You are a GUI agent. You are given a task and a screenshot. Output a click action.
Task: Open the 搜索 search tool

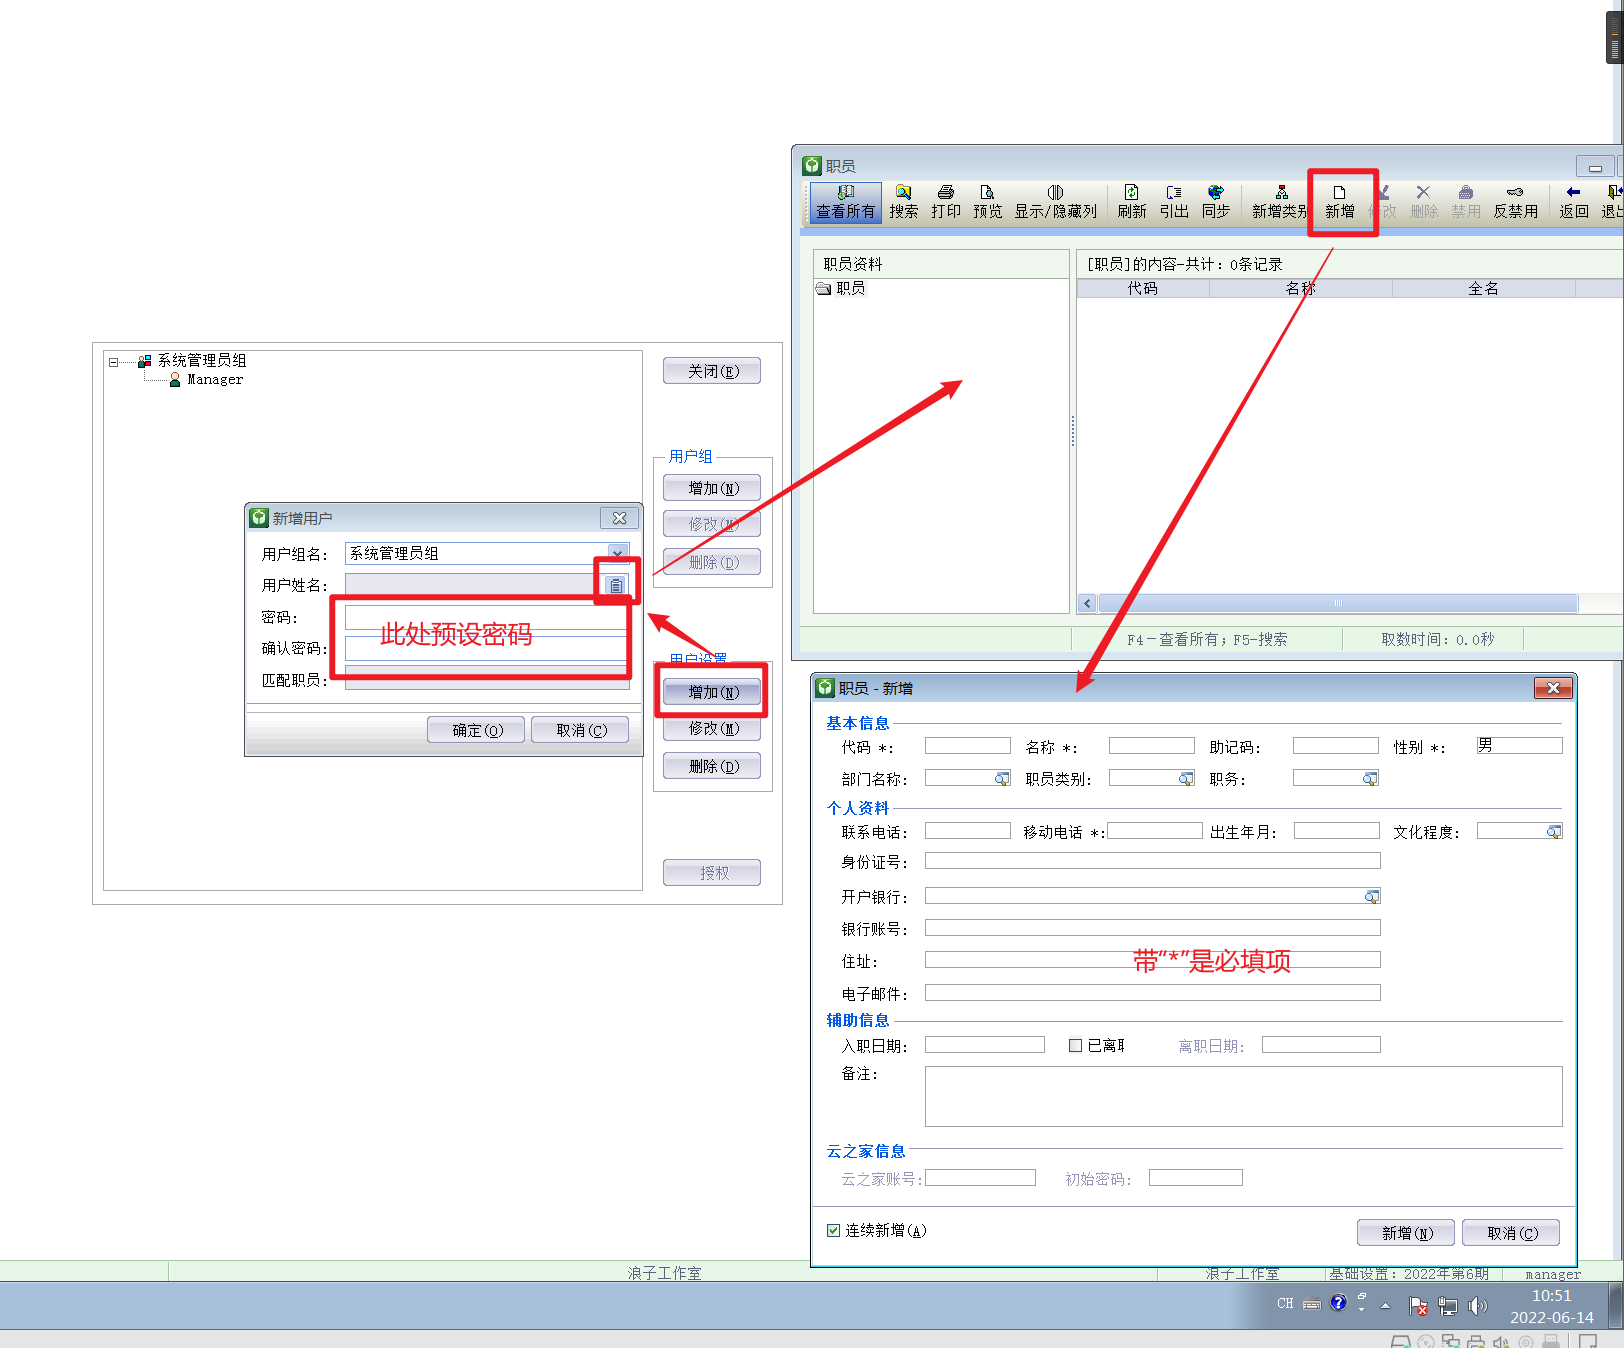pyautogui.click(x=903, y=202)
